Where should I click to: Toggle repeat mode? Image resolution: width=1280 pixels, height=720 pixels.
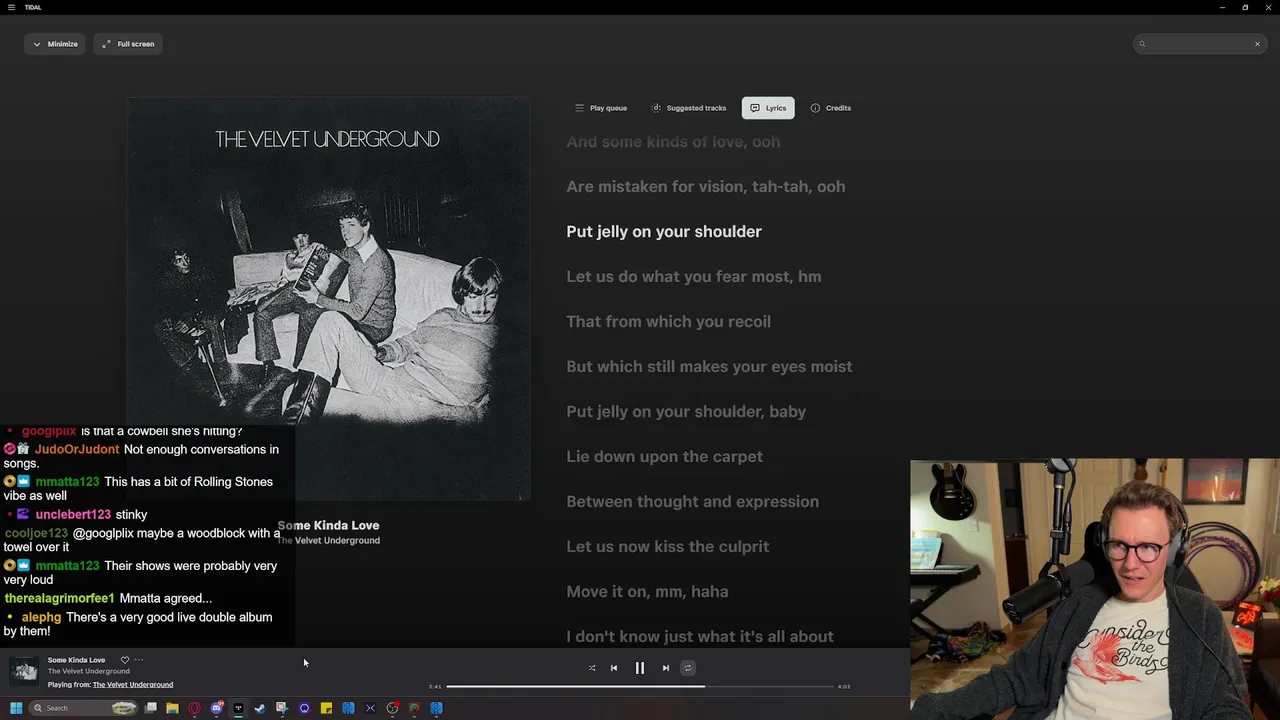tap(688, 668)
